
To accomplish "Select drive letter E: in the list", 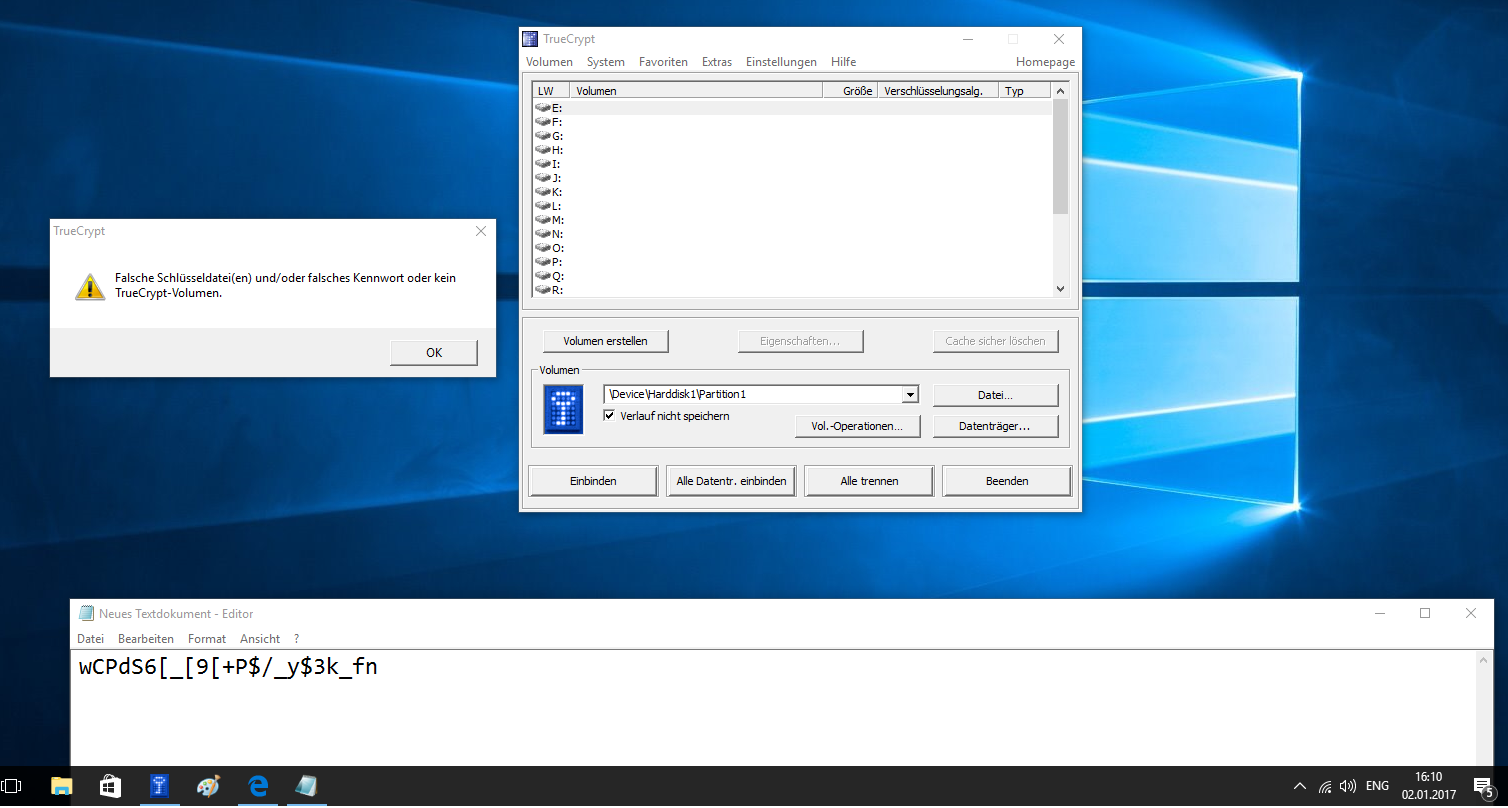I will coord(792,108).
